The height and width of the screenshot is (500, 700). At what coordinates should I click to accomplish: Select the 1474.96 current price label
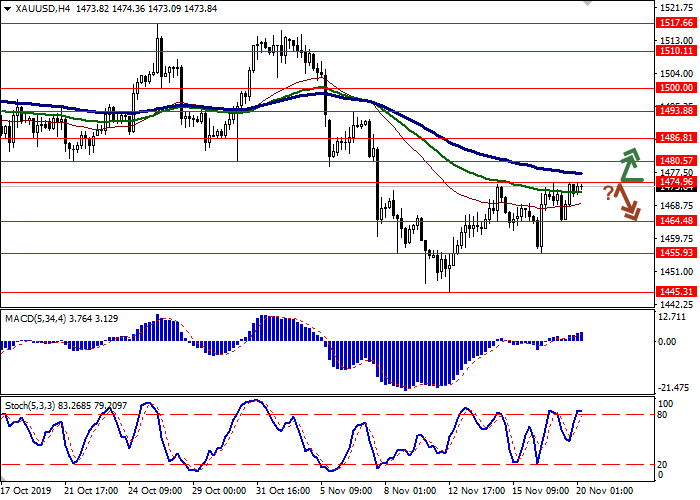click(671, 182)
